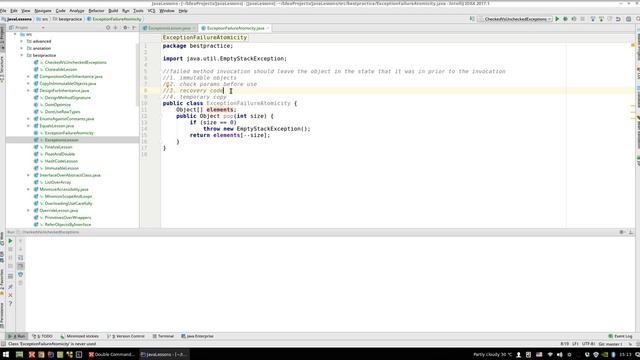Open Project Structure from the toolbar

pos(629,19)
